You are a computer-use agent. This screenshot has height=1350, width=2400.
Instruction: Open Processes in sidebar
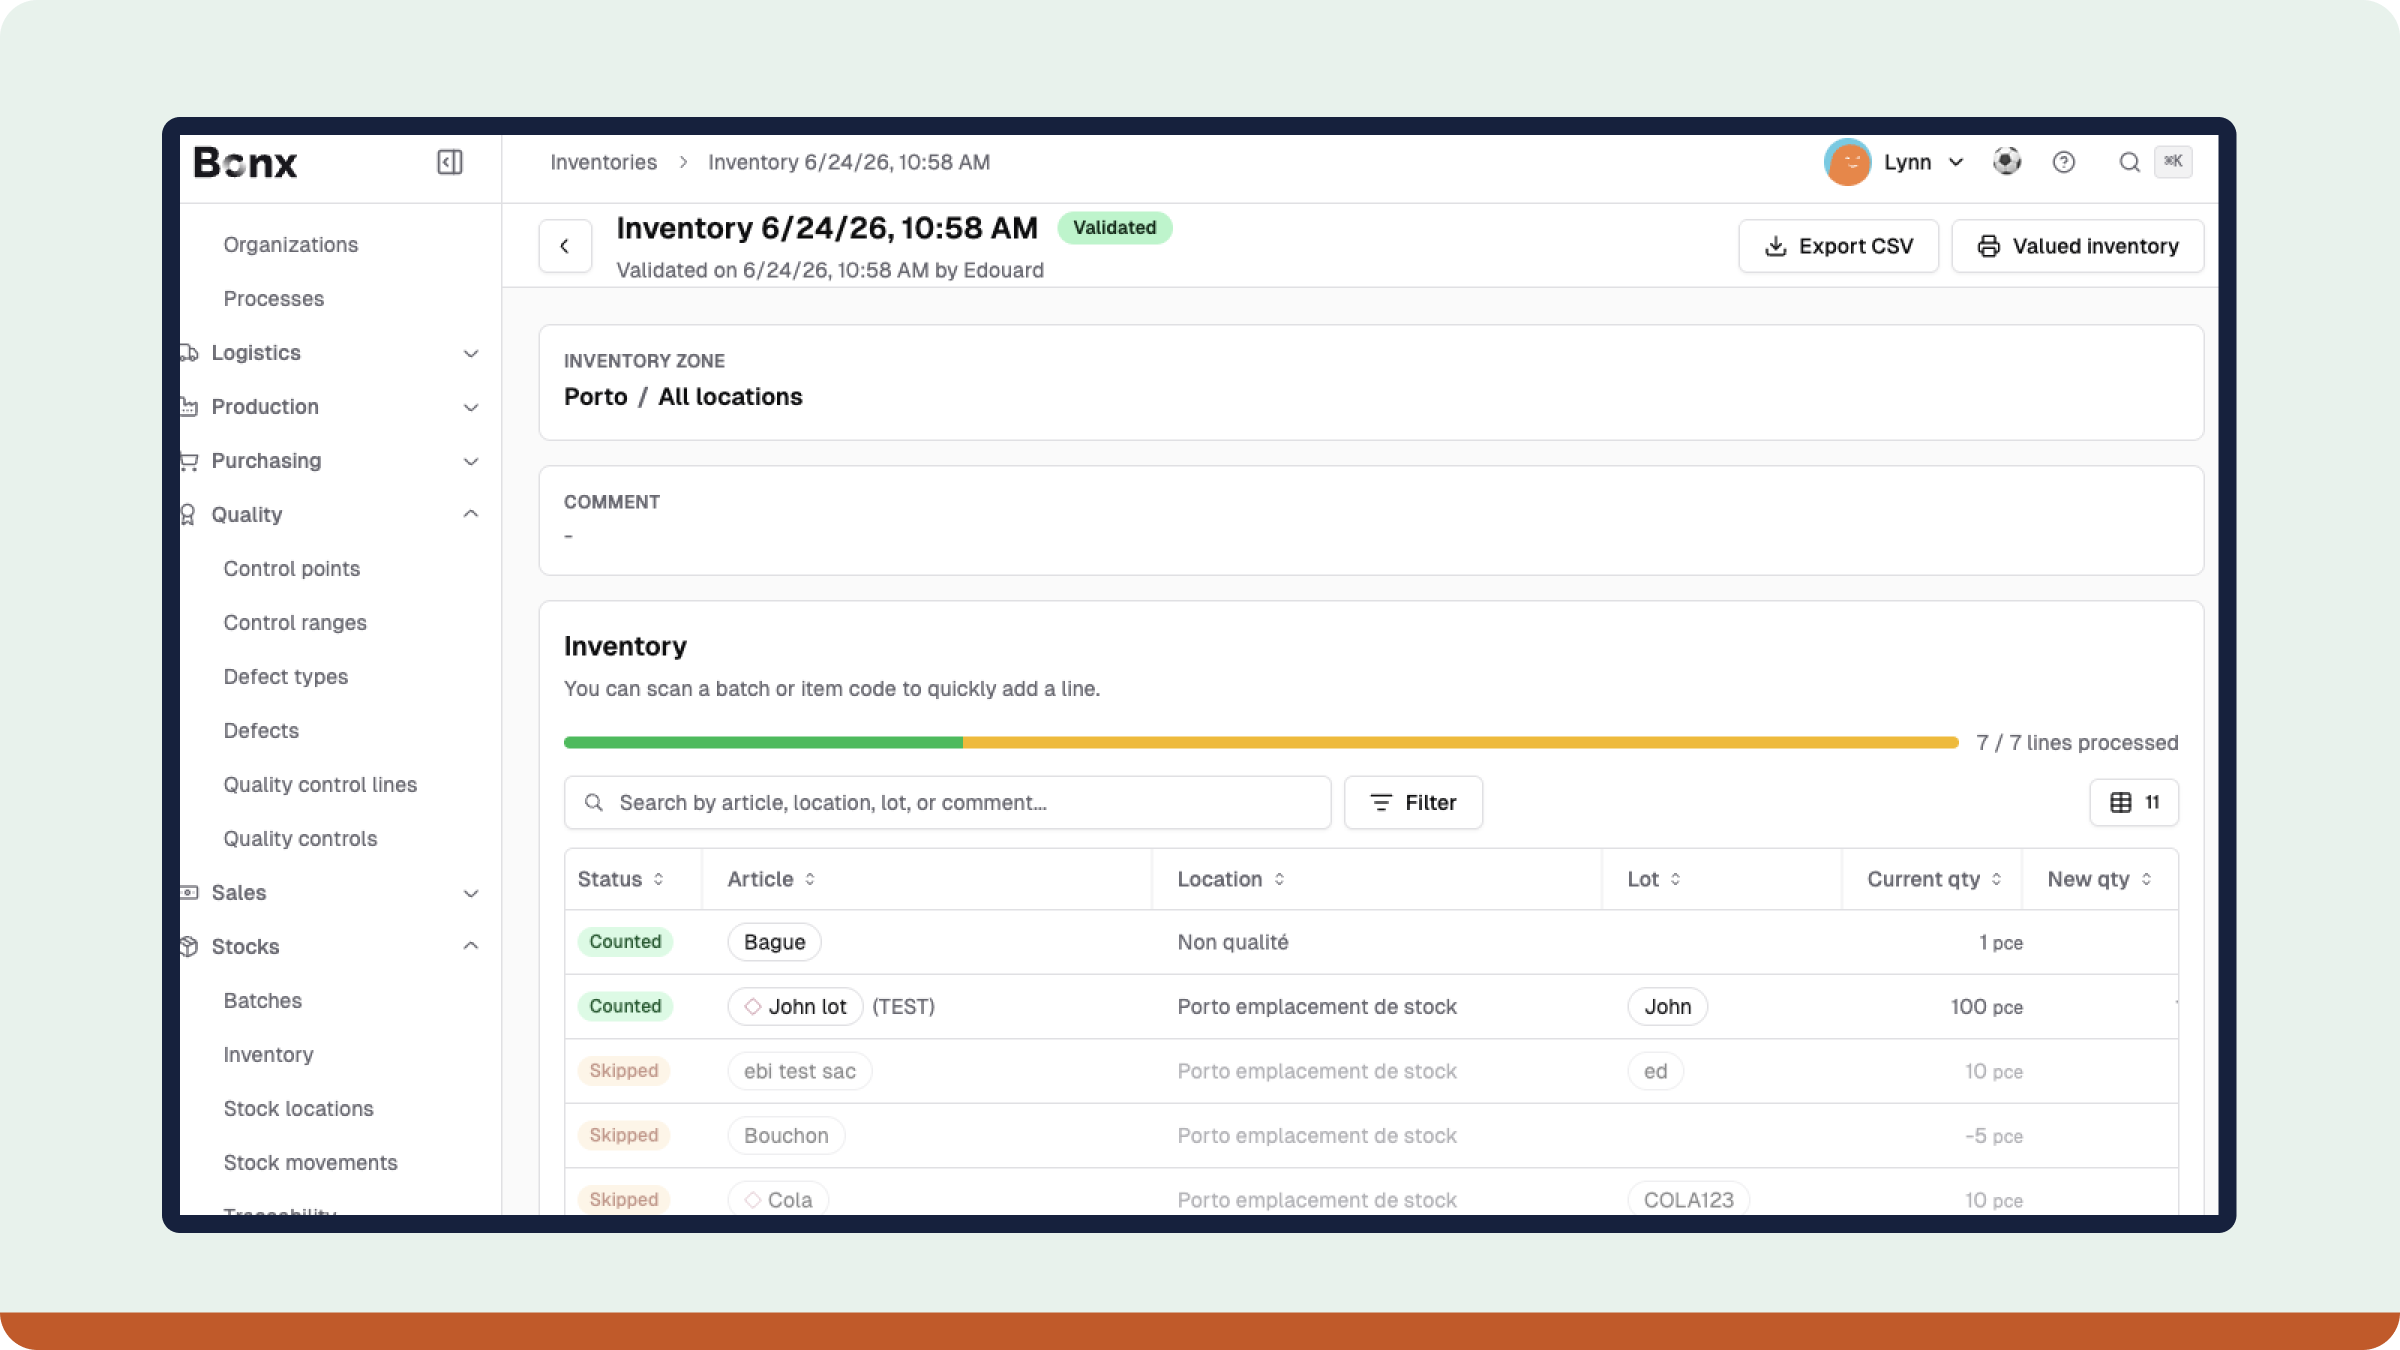tap(274, 299)
